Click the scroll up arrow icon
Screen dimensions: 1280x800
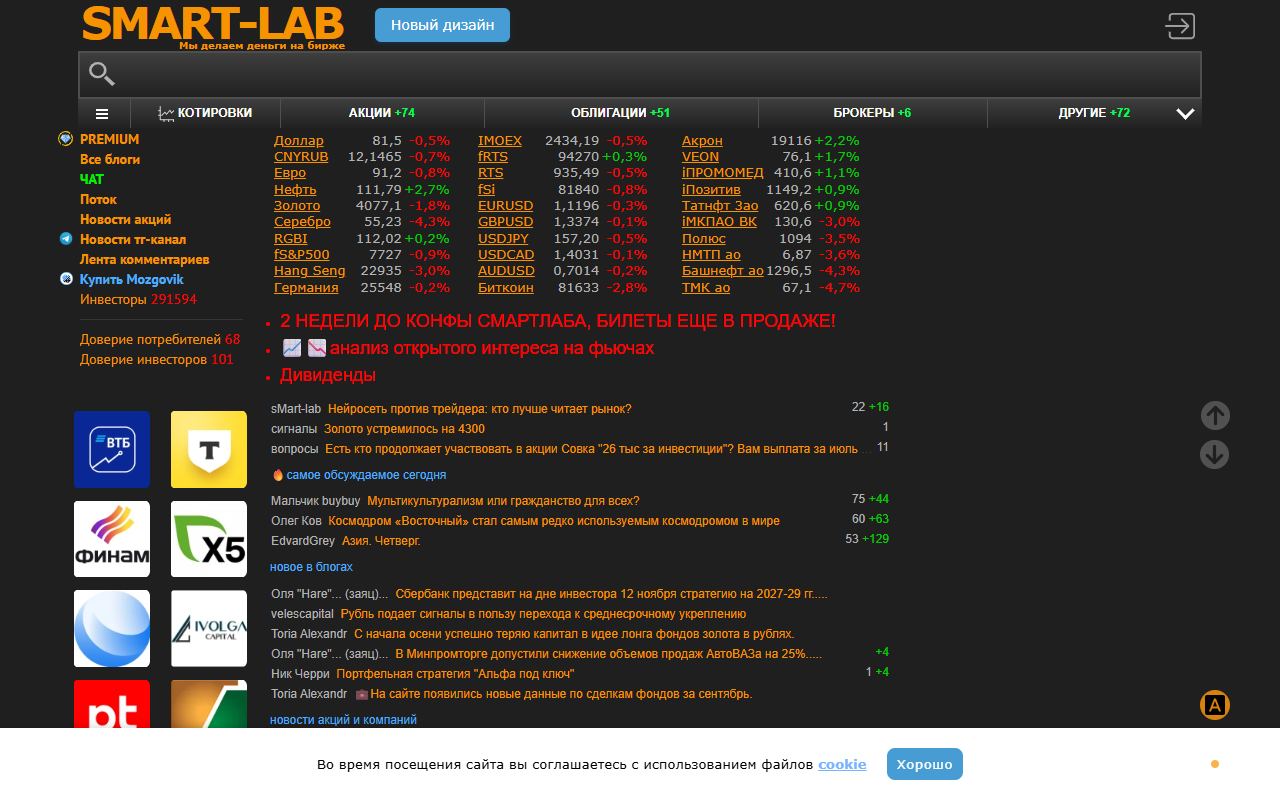1215,416
